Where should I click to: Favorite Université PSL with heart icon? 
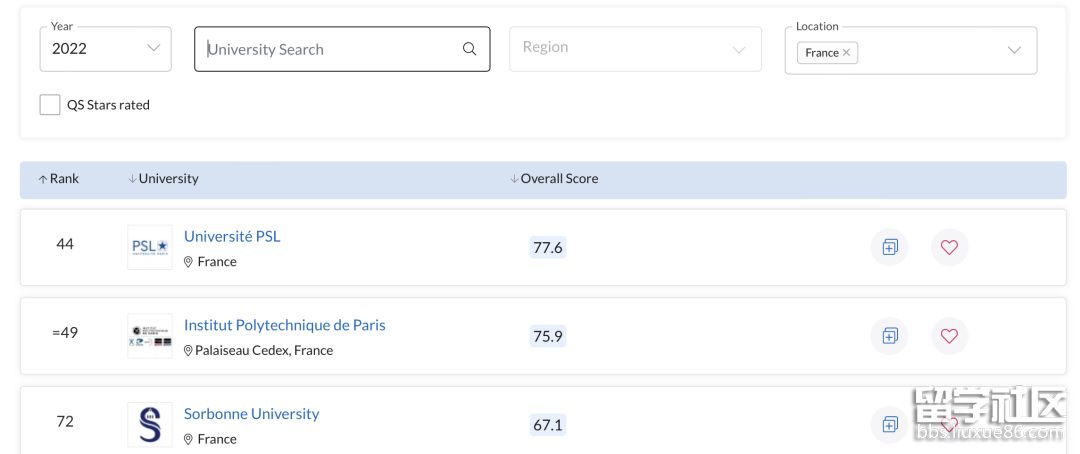tap(949, 247)
